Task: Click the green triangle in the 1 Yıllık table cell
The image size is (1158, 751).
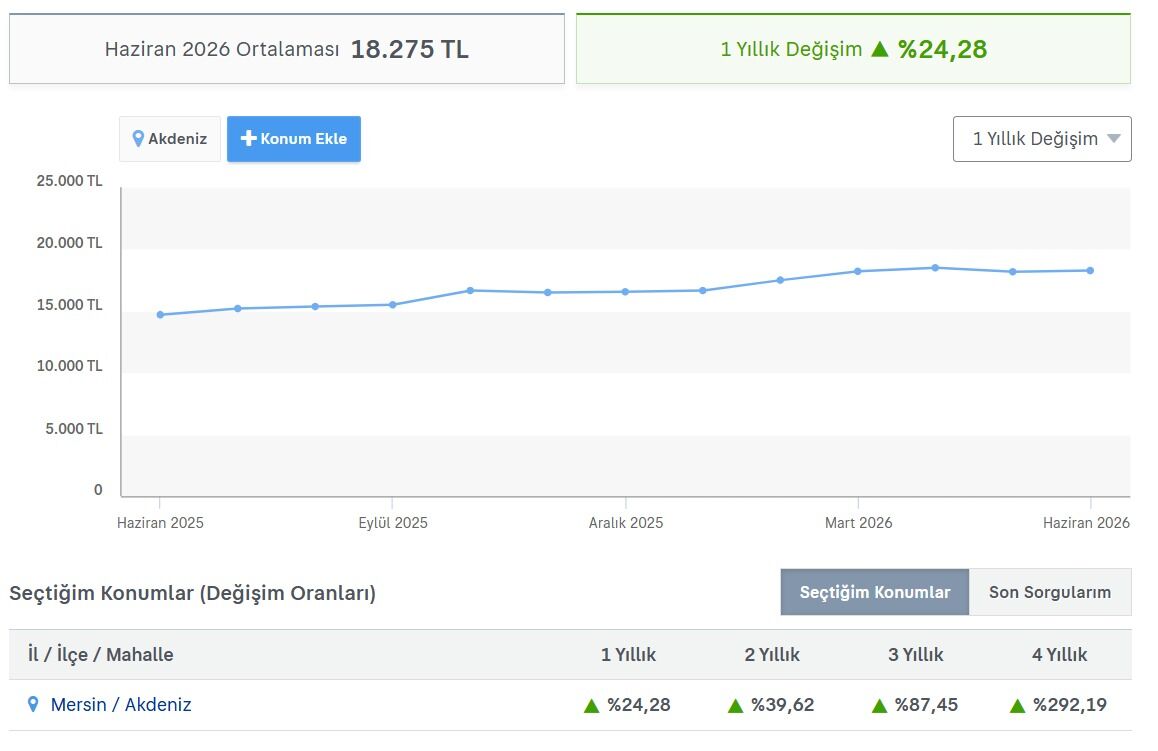Action: [591, 706]
